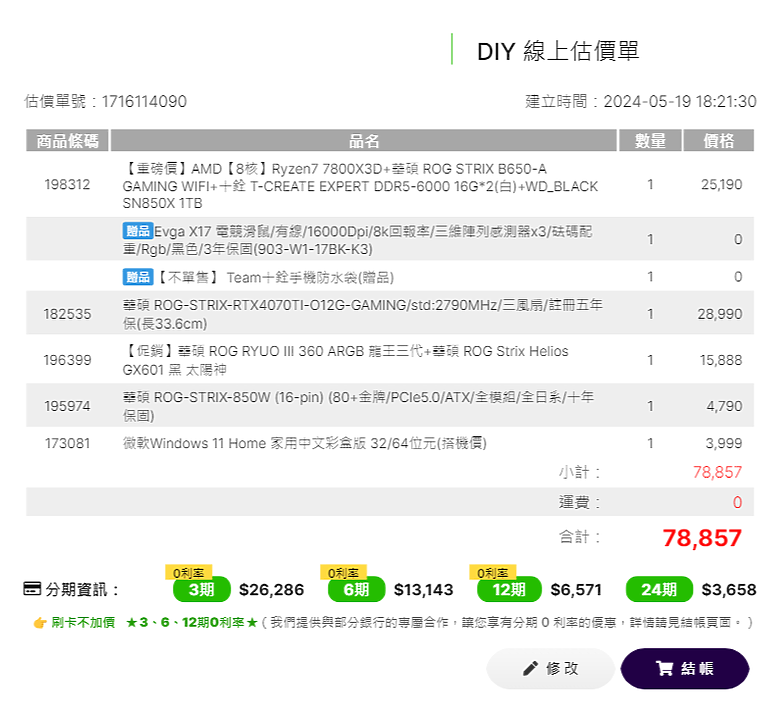Click the Evga X17 gaming mouse item name
The image size is (780, 713).
coord(357,240)
